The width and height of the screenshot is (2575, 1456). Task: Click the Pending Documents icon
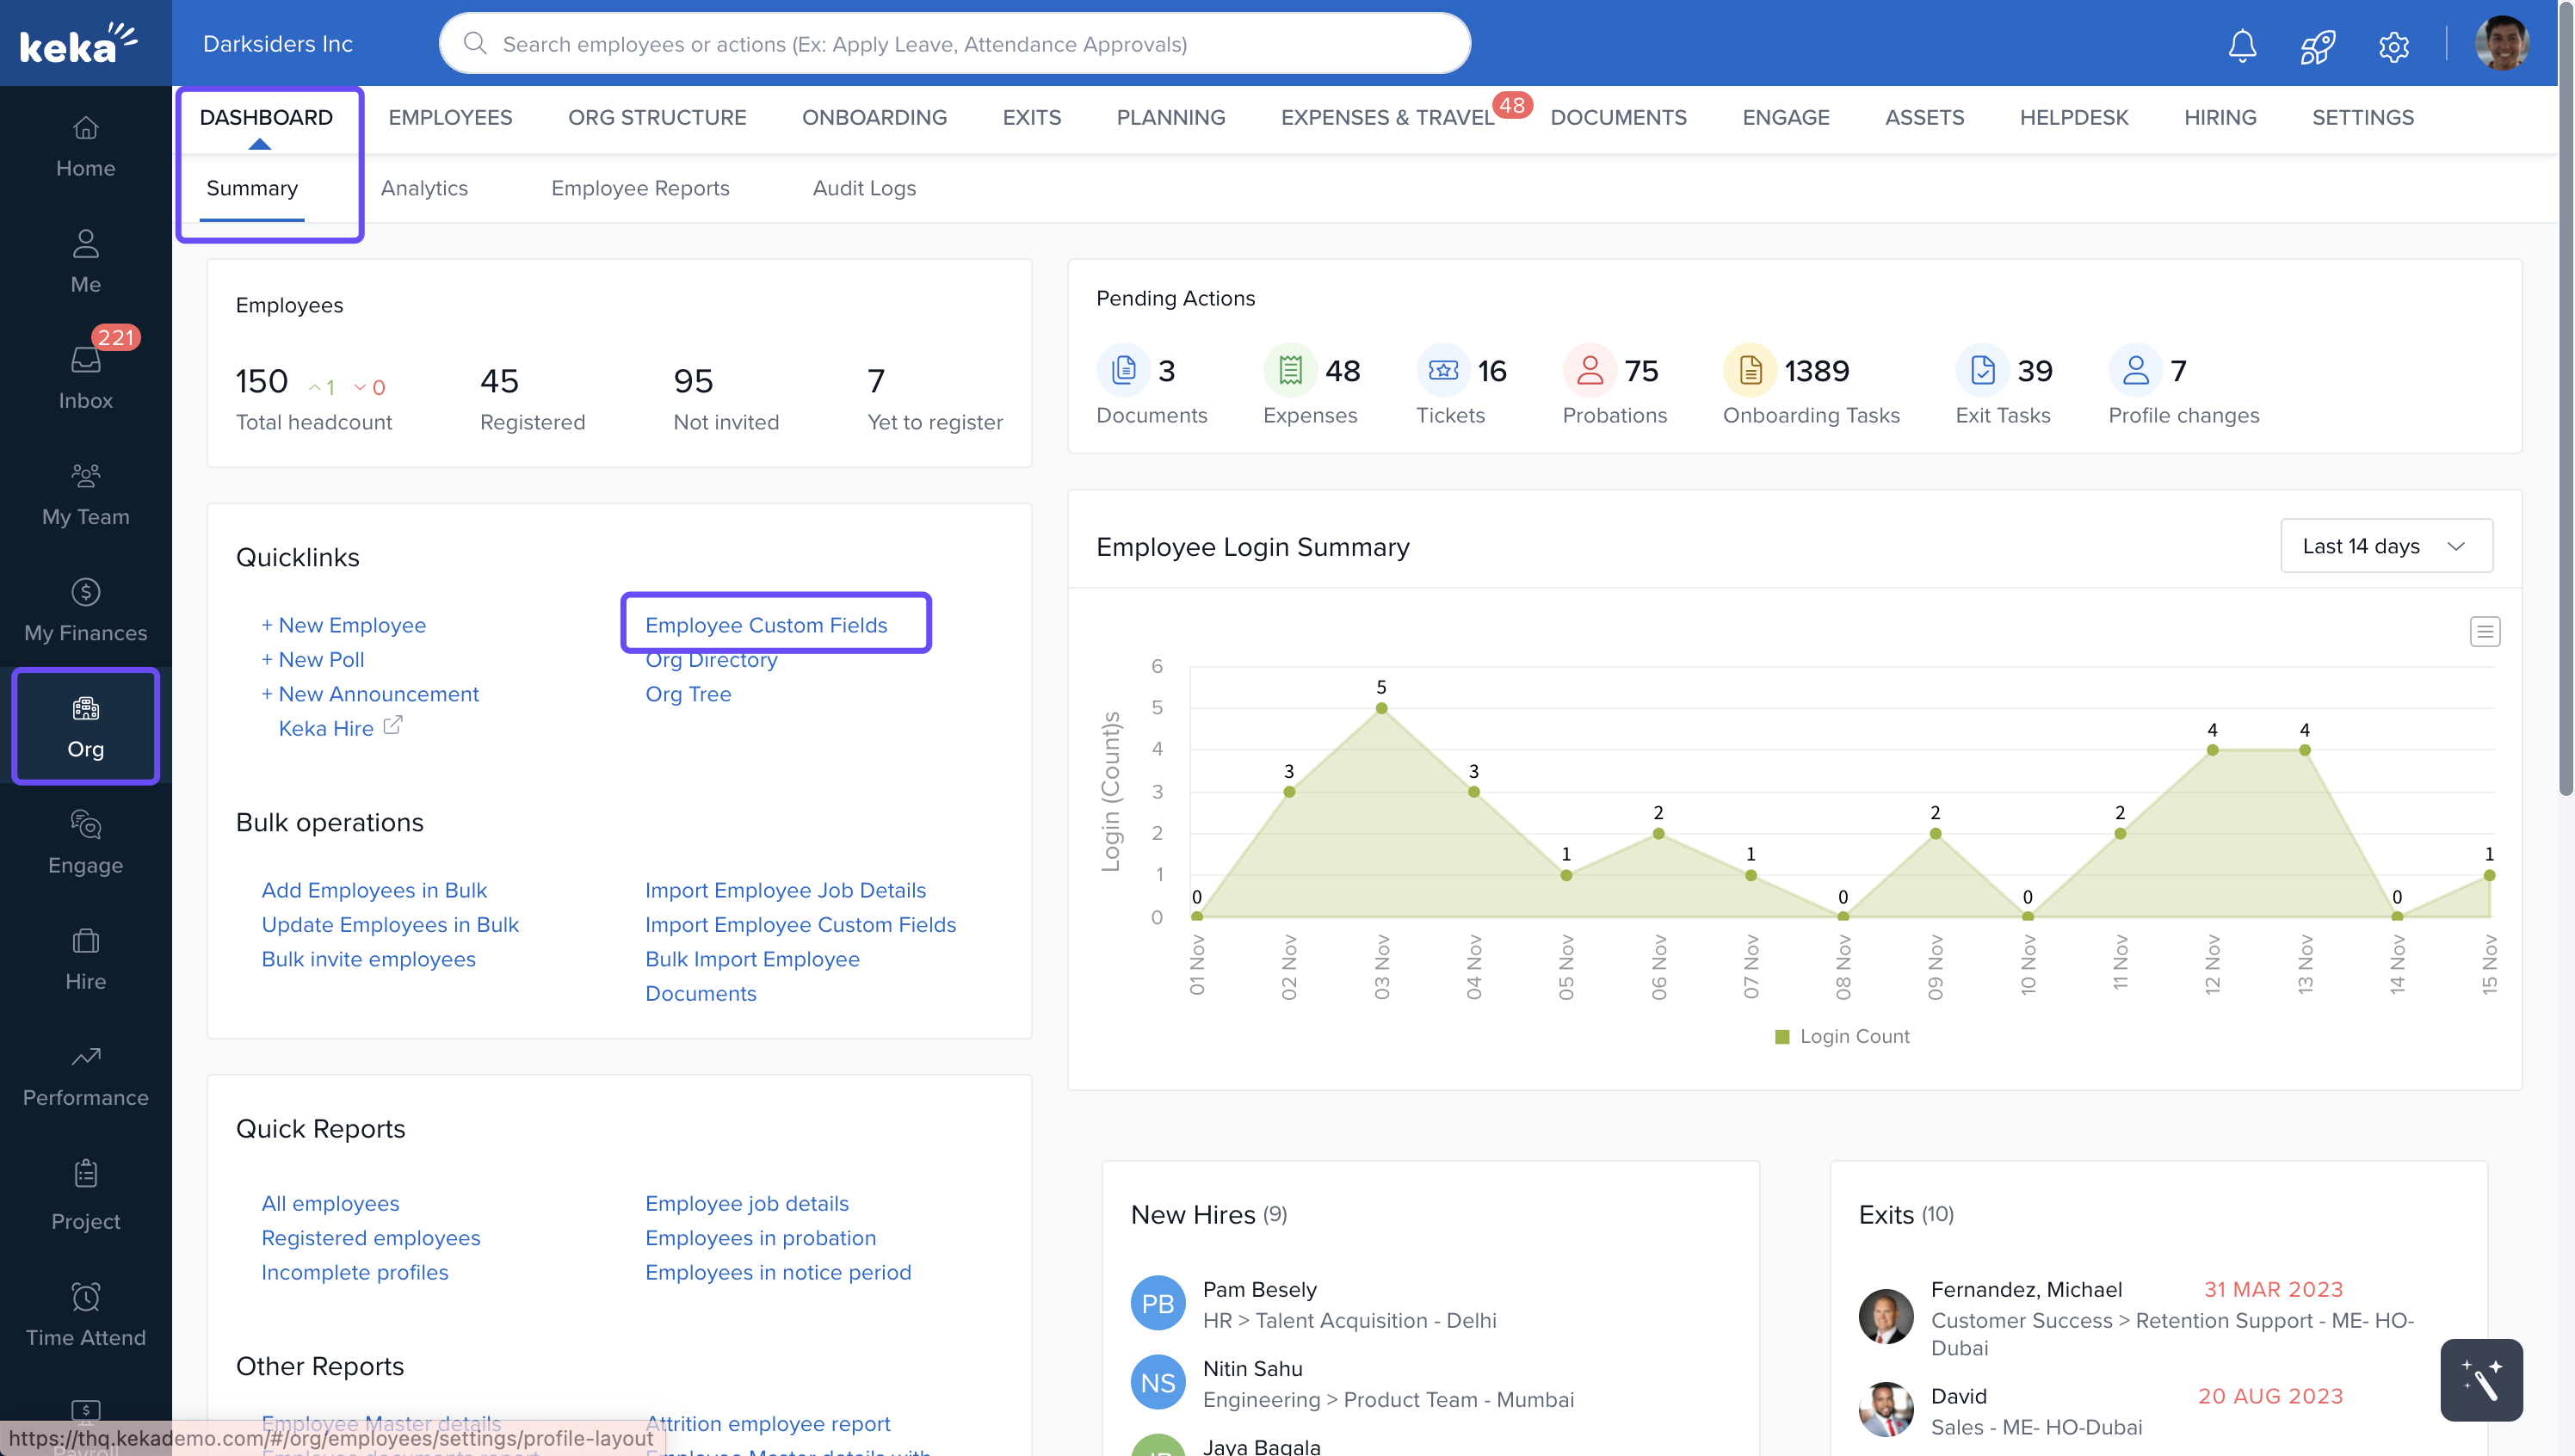click(x=1123, y=371)
